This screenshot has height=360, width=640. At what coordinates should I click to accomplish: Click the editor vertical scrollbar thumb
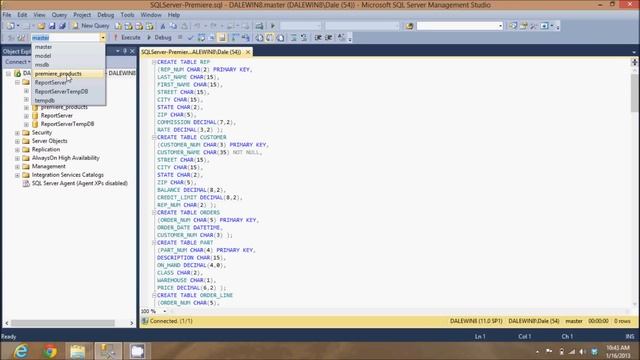coord(634,93)
